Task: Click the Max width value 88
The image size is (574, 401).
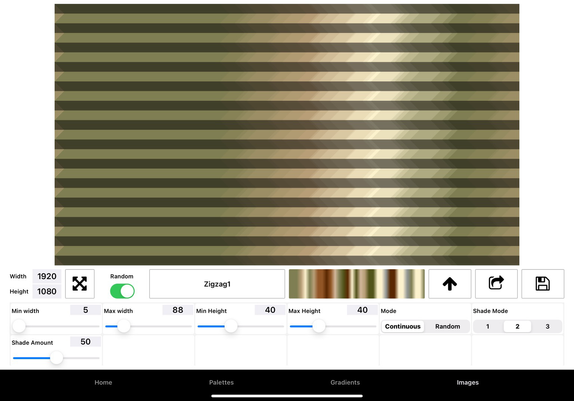Action: click(x=178, y=310)
